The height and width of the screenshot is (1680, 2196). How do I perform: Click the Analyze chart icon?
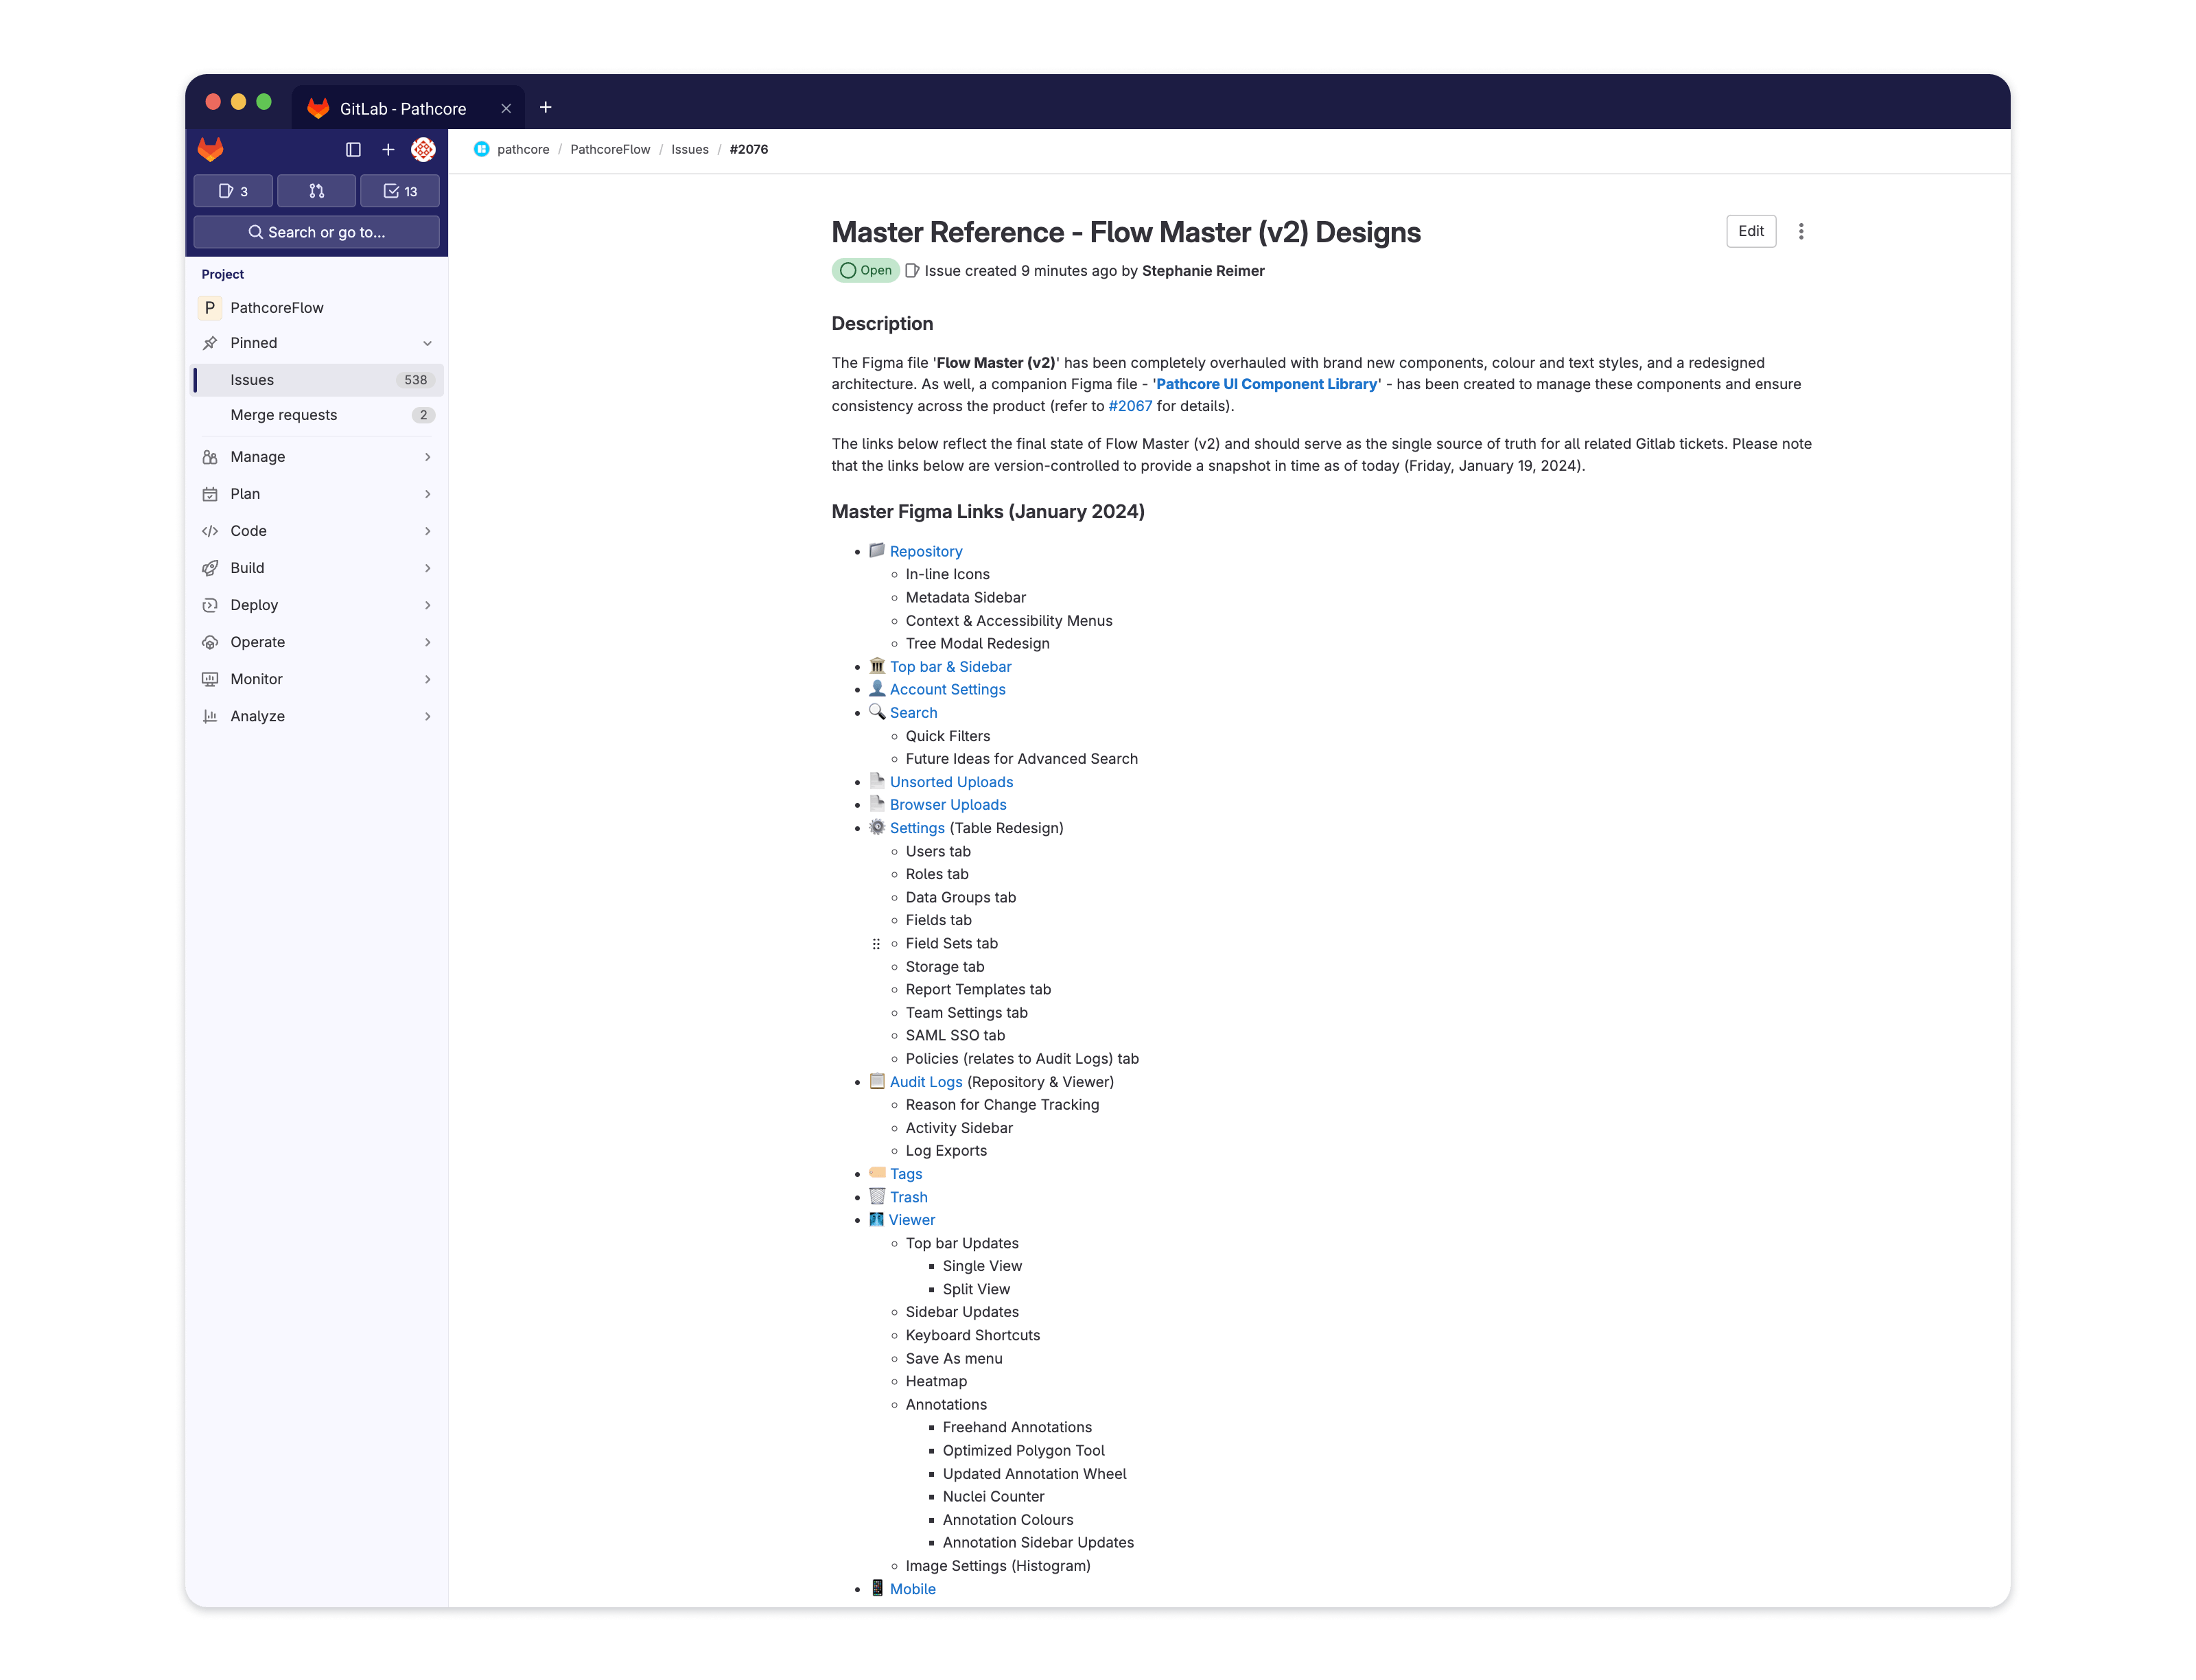(x=210, y=716)
